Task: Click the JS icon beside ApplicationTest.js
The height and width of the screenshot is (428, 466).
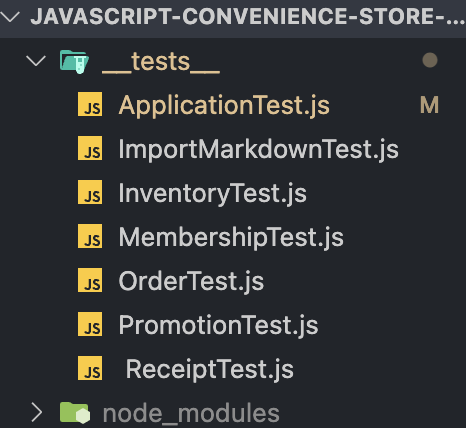Action: coord(90,104)
